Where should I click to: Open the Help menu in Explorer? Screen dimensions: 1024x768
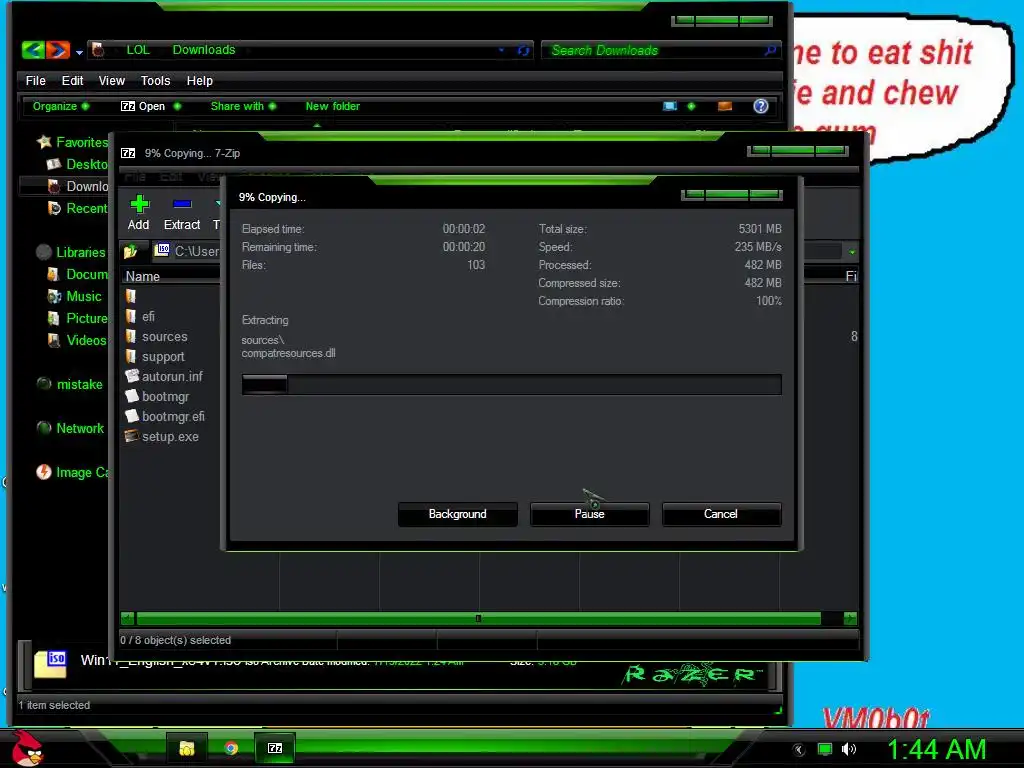pos(199,80)
